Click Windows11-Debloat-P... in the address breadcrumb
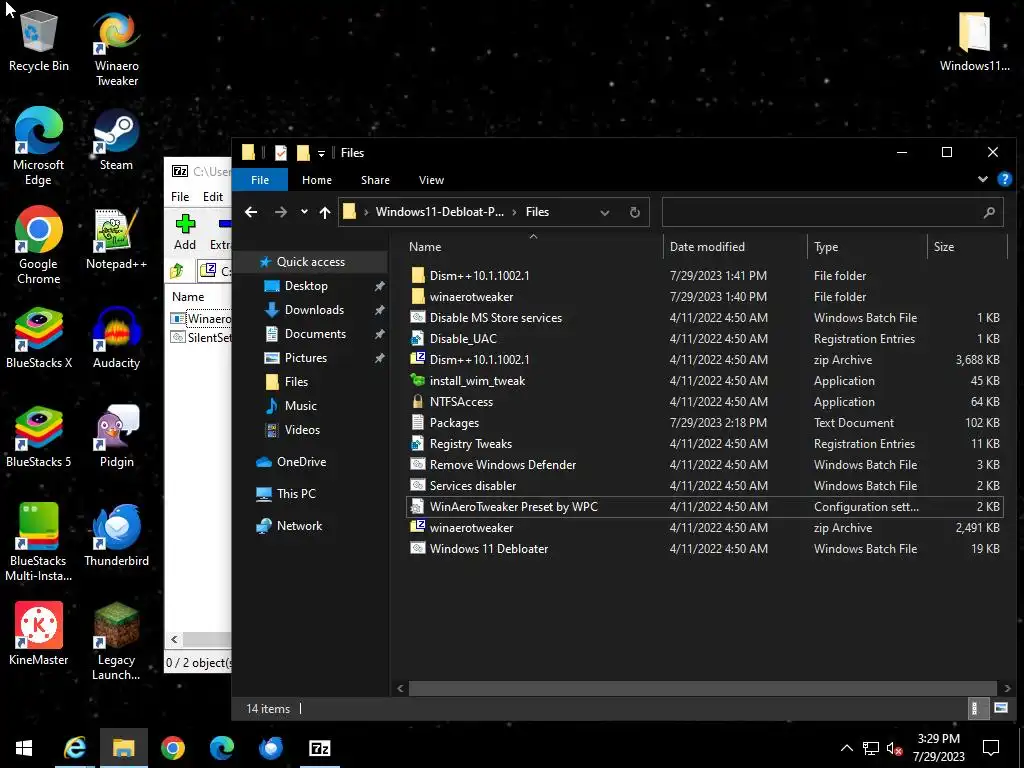Viewport: 1024px width, 768px height. [440, 212]
